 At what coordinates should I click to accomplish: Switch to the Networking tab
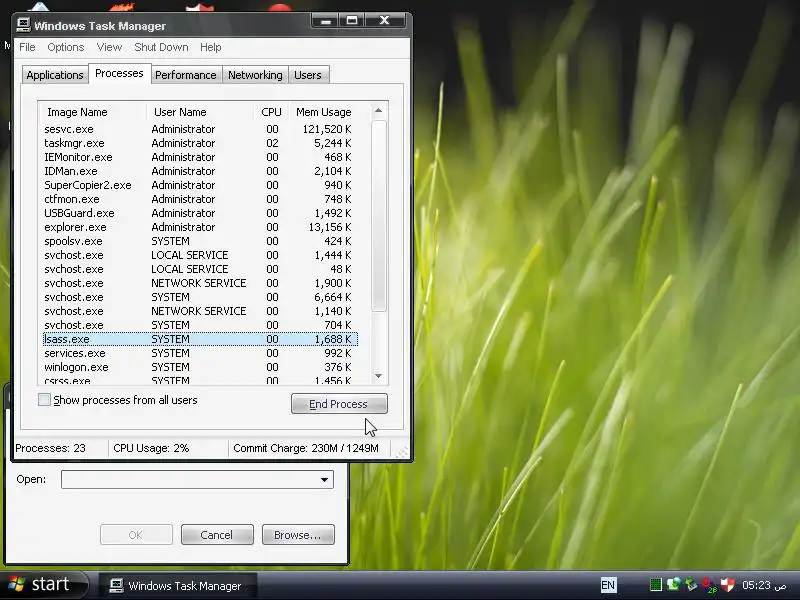point(255,76)
